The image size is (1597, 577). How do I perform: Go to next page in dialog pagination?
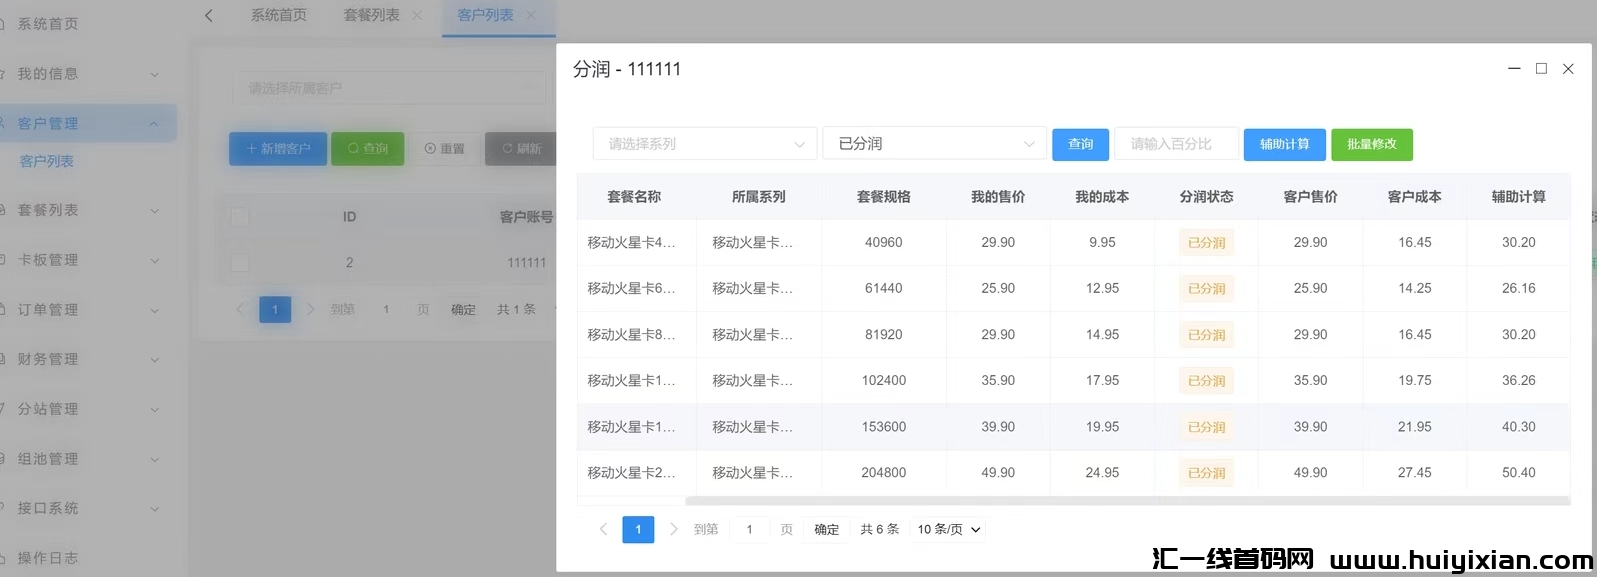click(x=673, y=529)
